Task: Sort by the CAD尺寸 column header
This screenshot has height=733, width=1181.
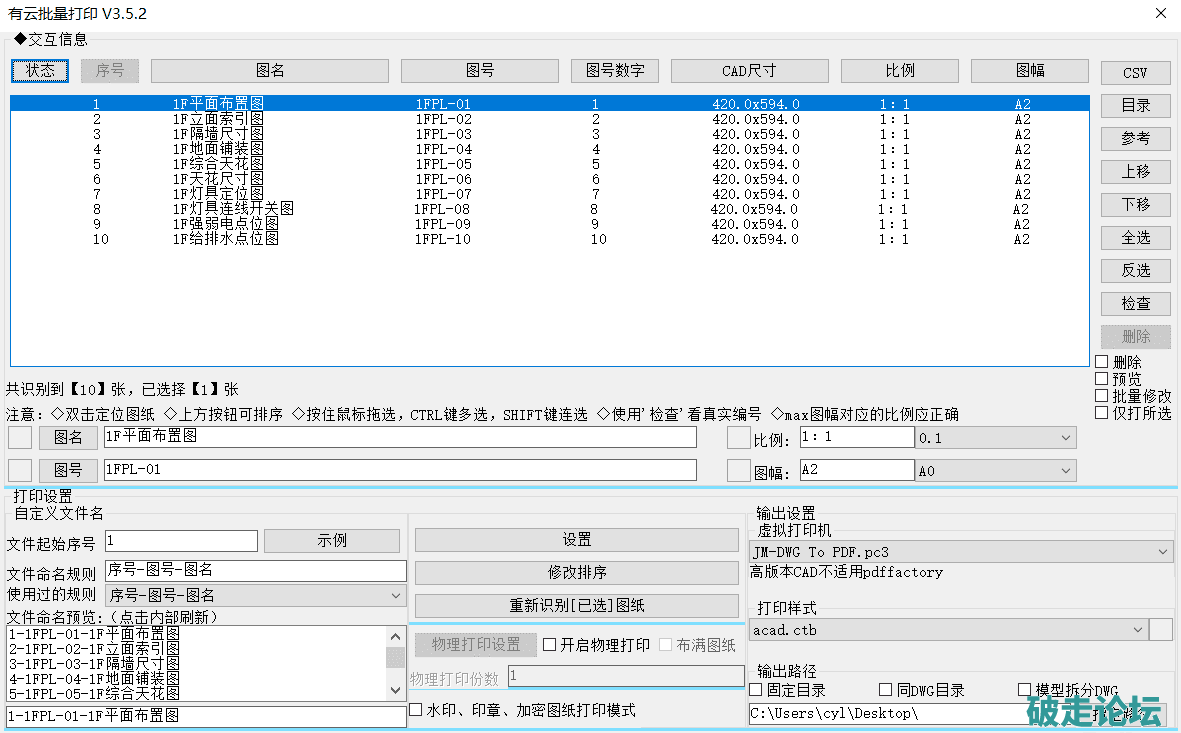Action: point(749,71)
